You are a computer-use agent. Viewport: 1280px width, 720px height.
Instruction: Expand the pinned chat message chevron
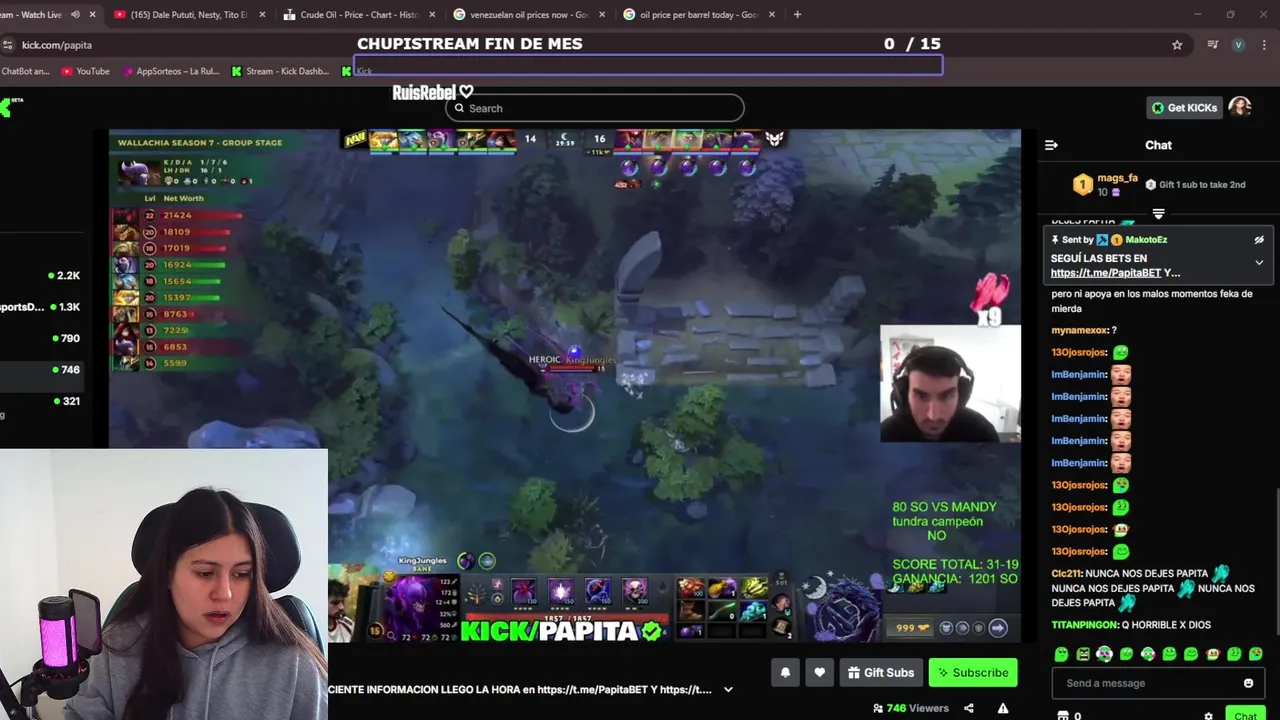click(1259, 263)
